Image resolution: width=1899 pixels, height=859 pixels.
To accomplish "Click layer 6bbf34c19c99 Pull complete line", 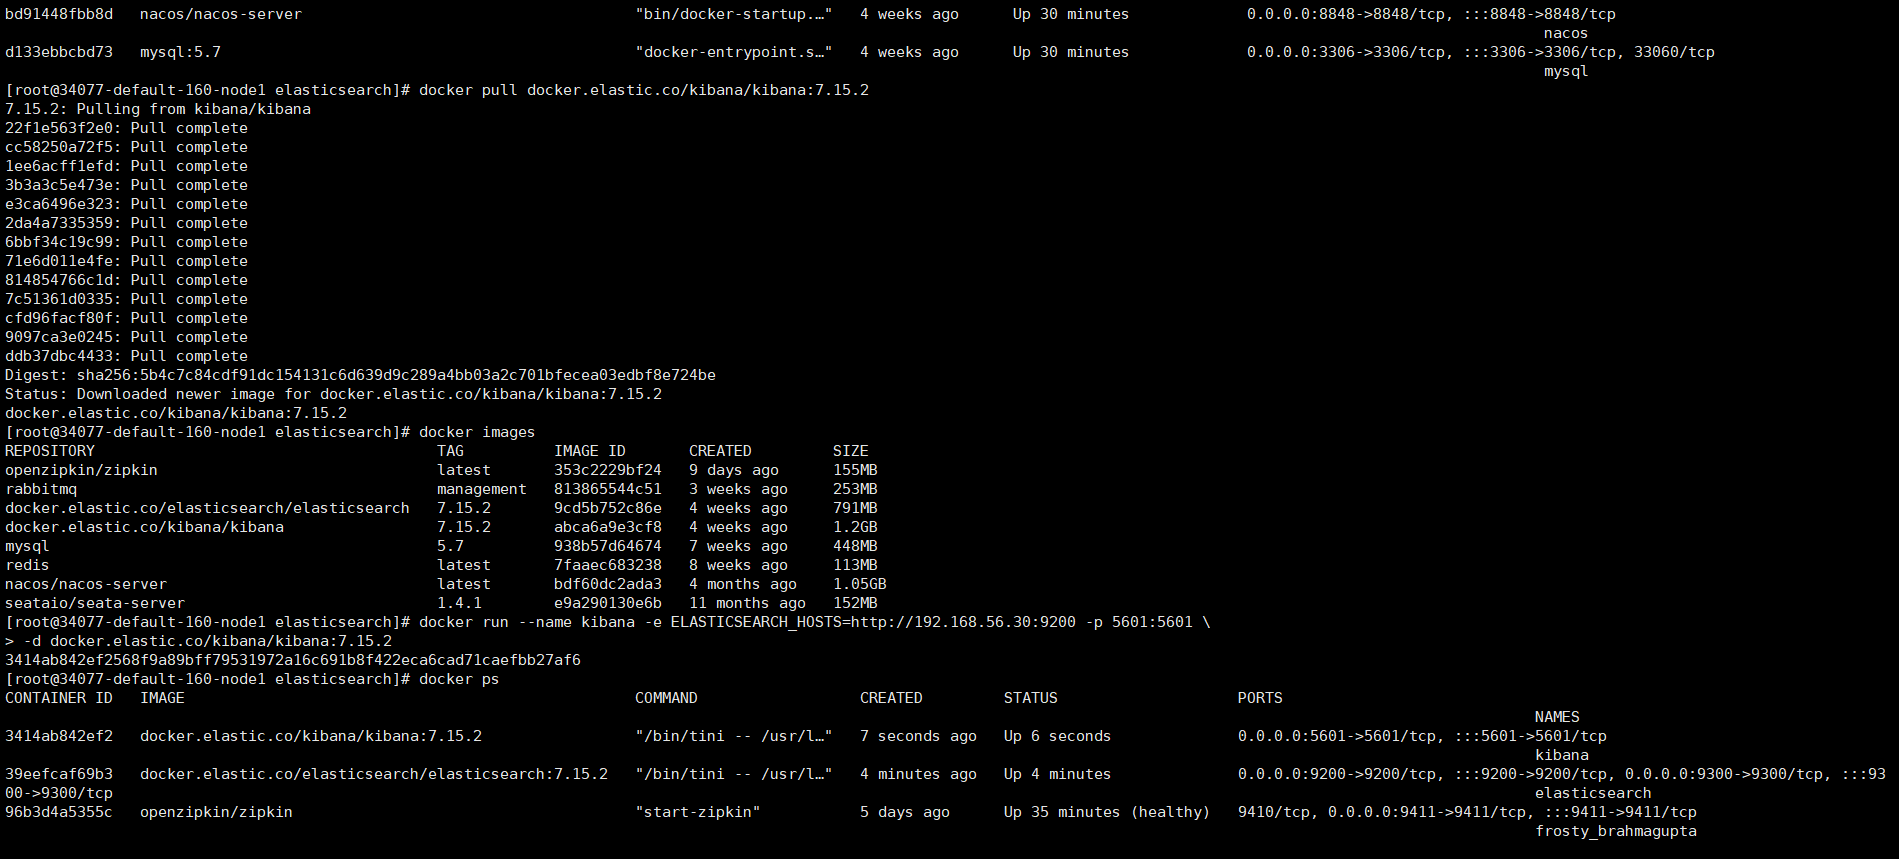I will click(x=126, y=242).
